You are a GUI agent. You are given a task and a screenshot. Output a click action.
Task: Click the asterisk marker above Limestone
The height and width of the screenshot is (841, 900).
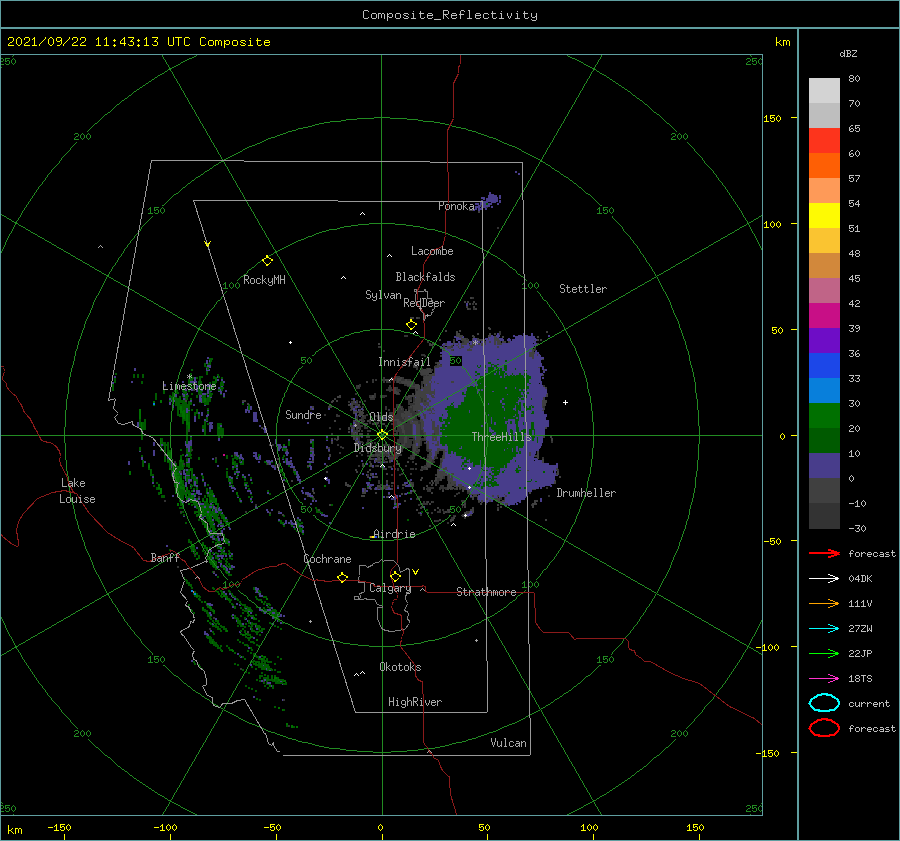(189, 377)
